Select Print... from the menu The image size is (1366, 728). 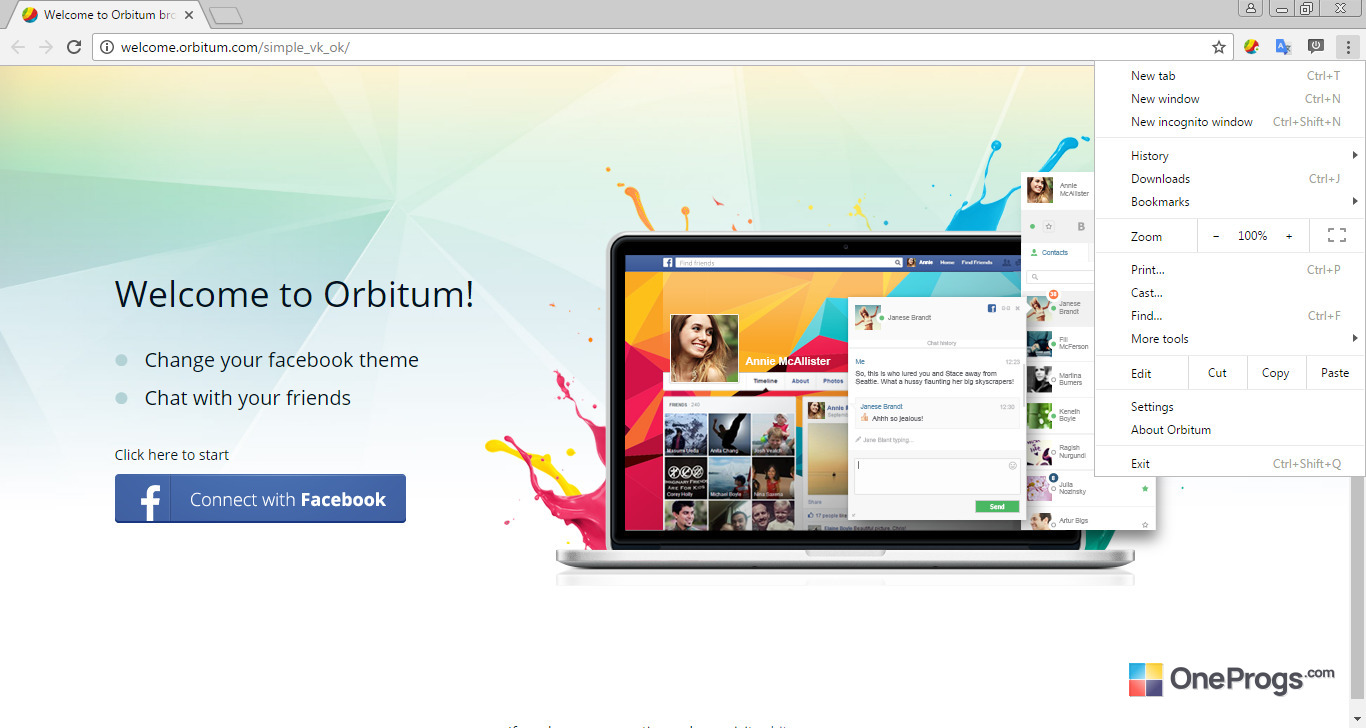[1230, 270]
